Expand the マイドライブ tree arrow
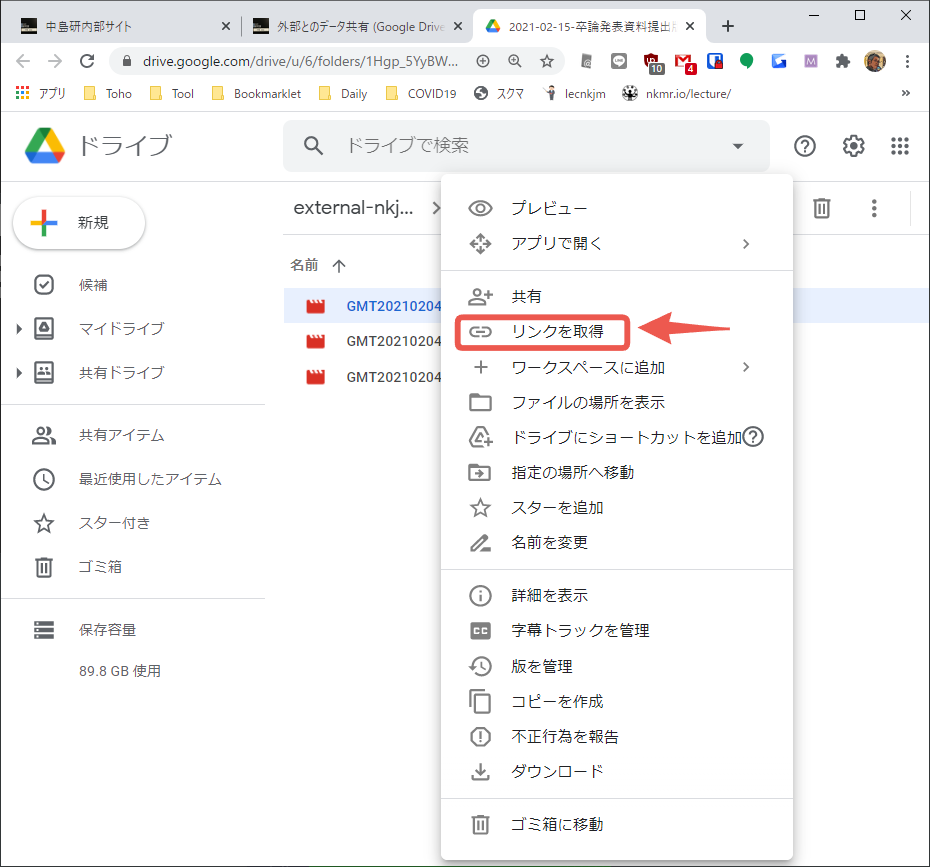The height and width of the screenshot is (867, 930). 19,329
